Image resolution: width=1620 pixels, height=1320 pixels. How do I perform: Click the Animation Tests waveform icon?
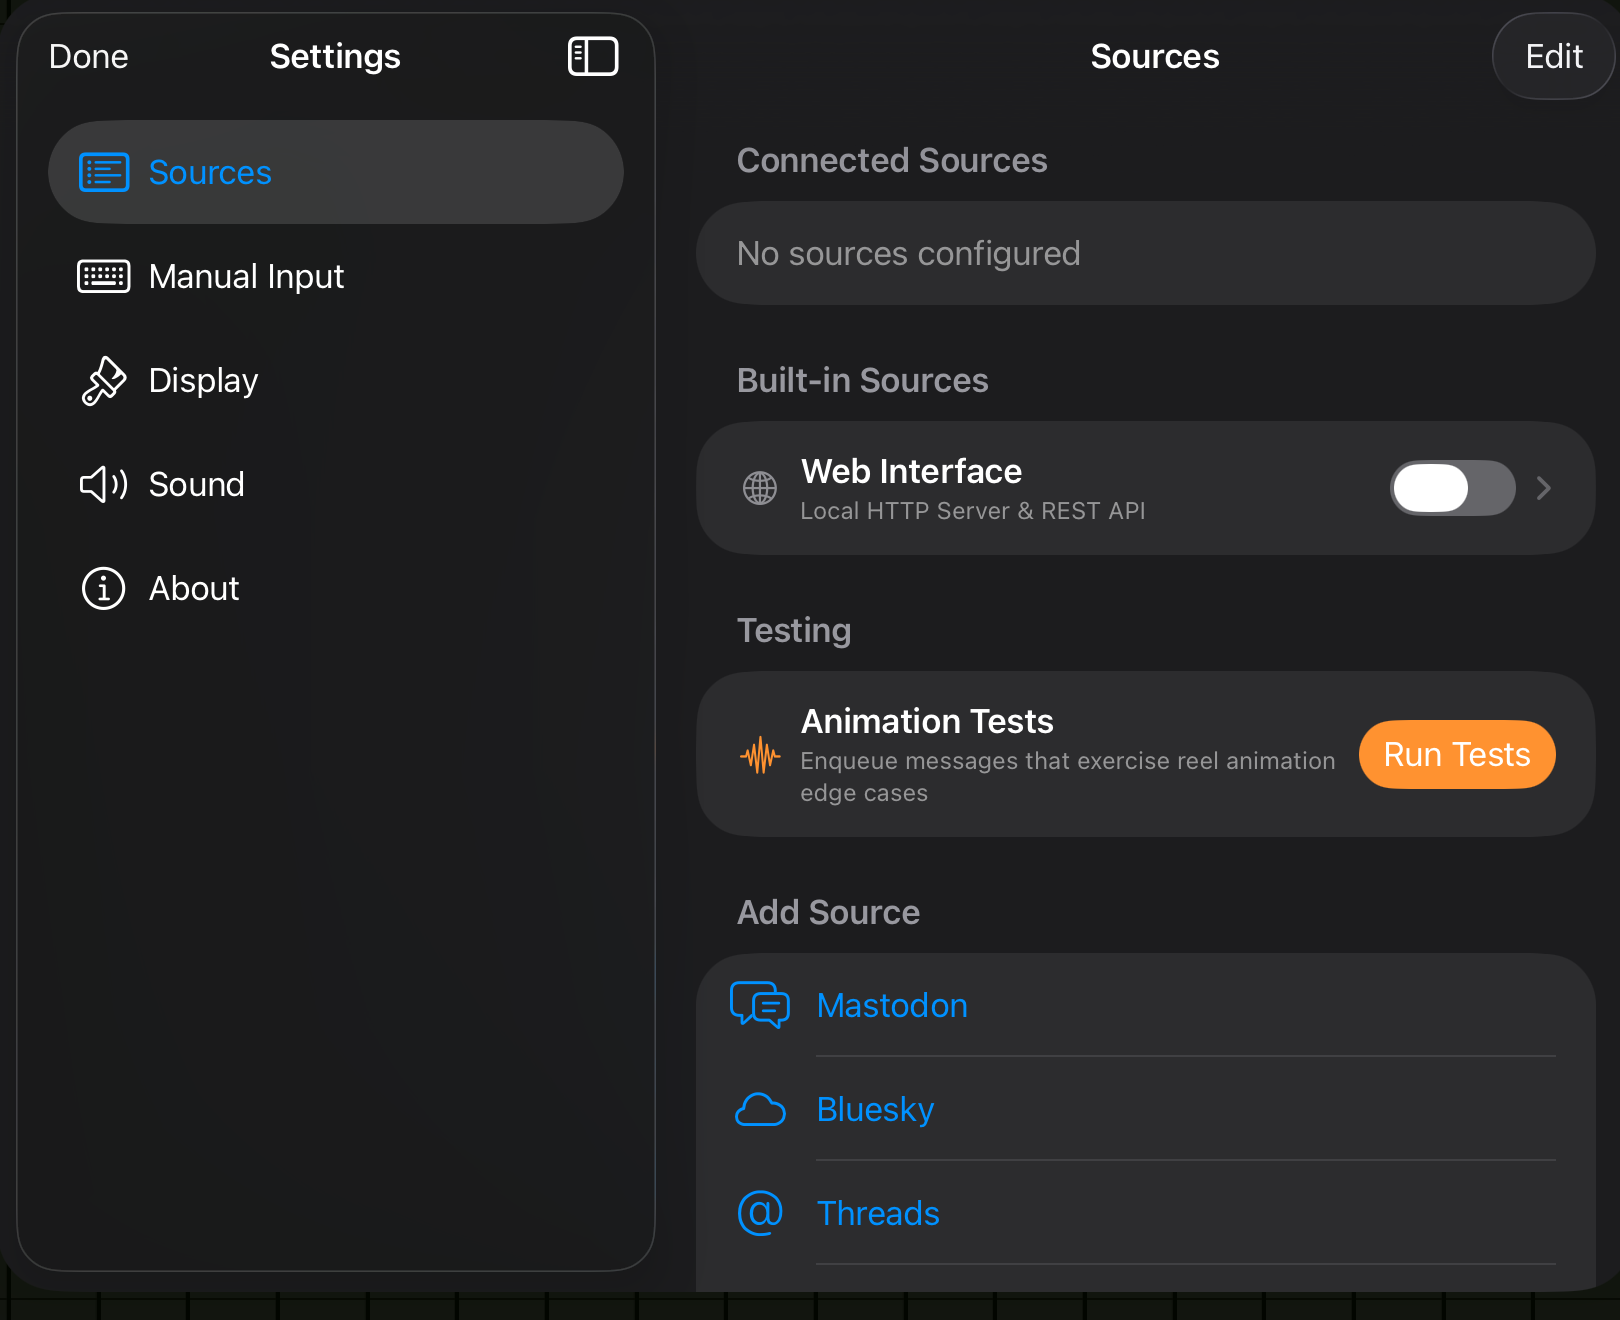pyautogui.click(x=761, y=757)
